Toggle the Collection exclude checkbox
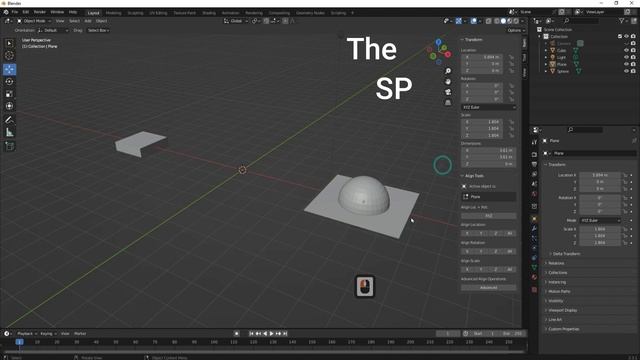The image size is (640, 360). pyautogui.click(x=620, y=36)
